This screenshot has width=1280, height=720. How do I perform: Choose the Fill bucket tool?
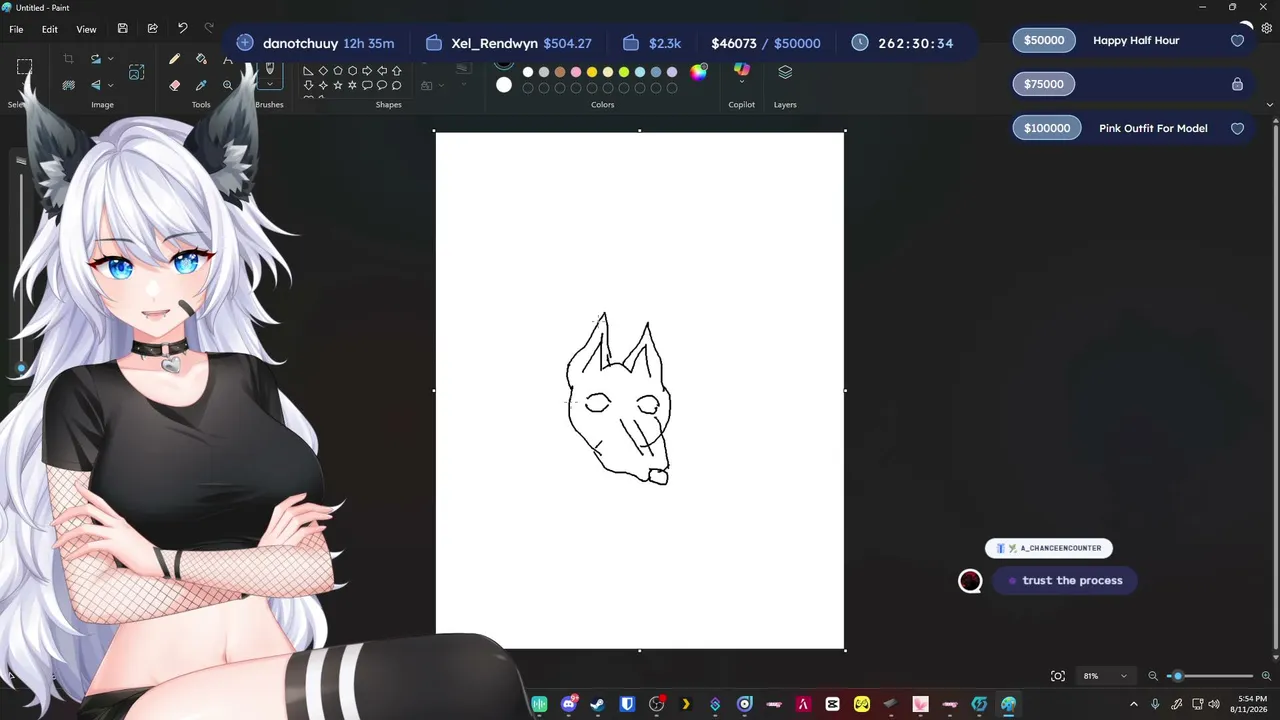pyautogui.click(x=201, y=60)
